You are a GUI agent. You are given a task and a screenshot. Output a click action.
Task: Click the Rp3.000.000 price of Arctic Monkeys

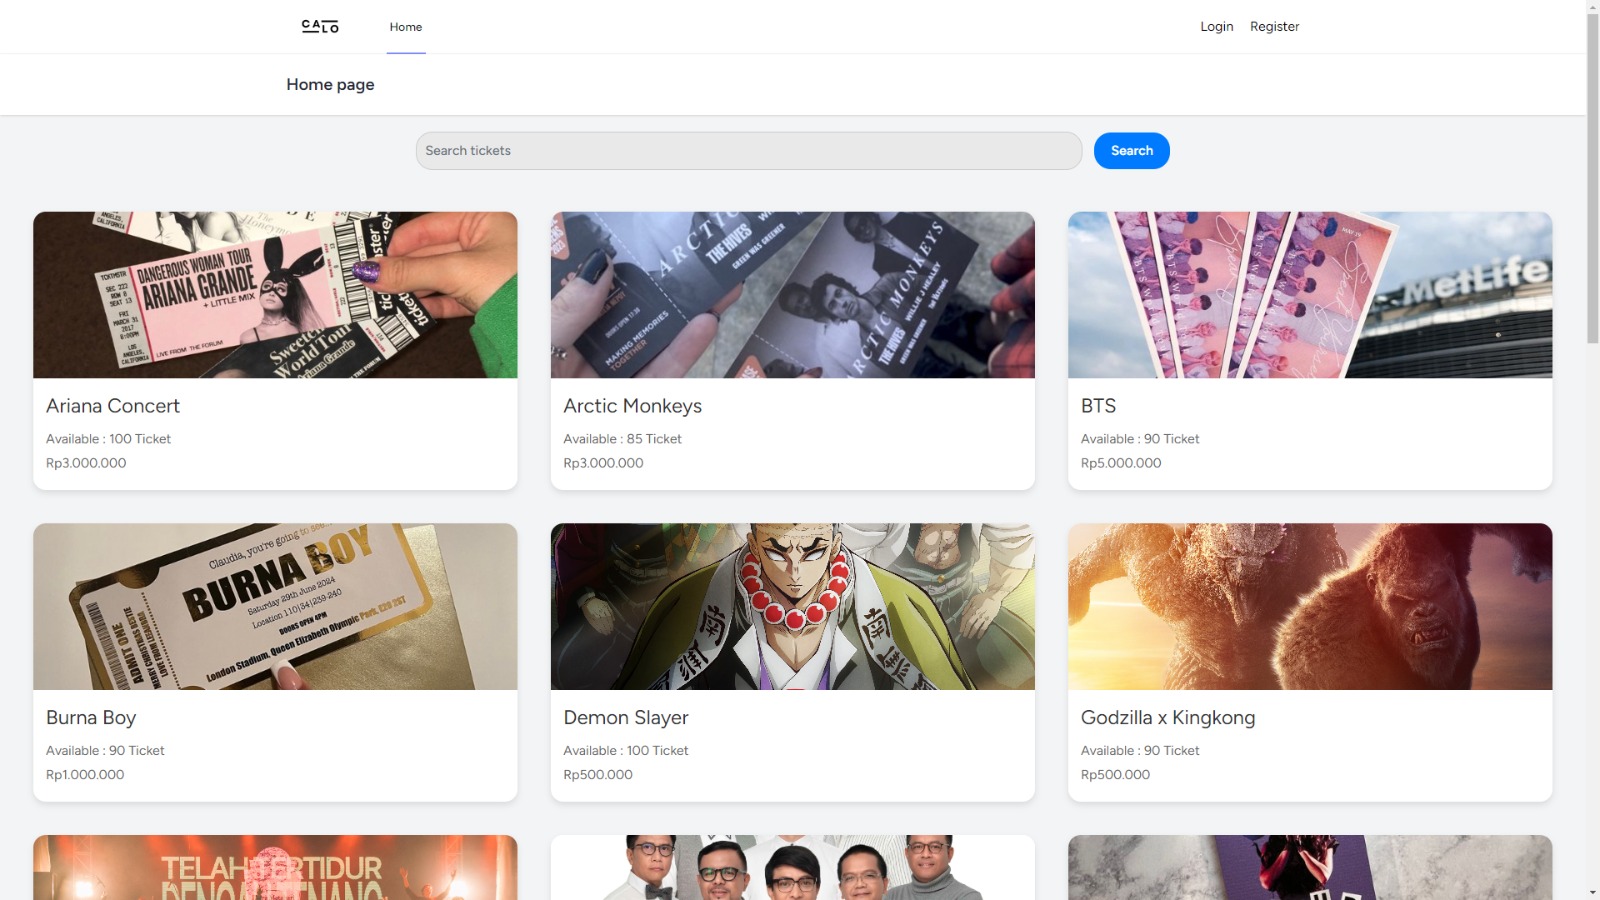tap(603, 463)
